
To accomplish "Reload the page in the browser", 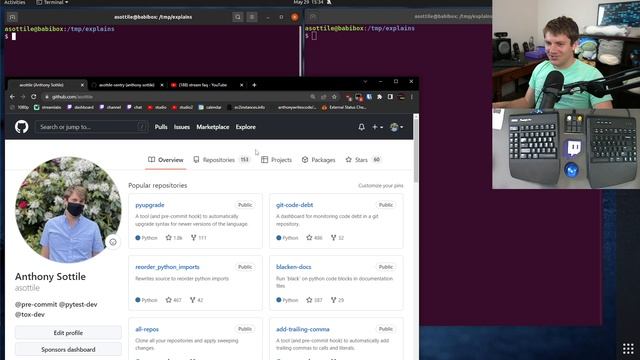I will point(33,97).
